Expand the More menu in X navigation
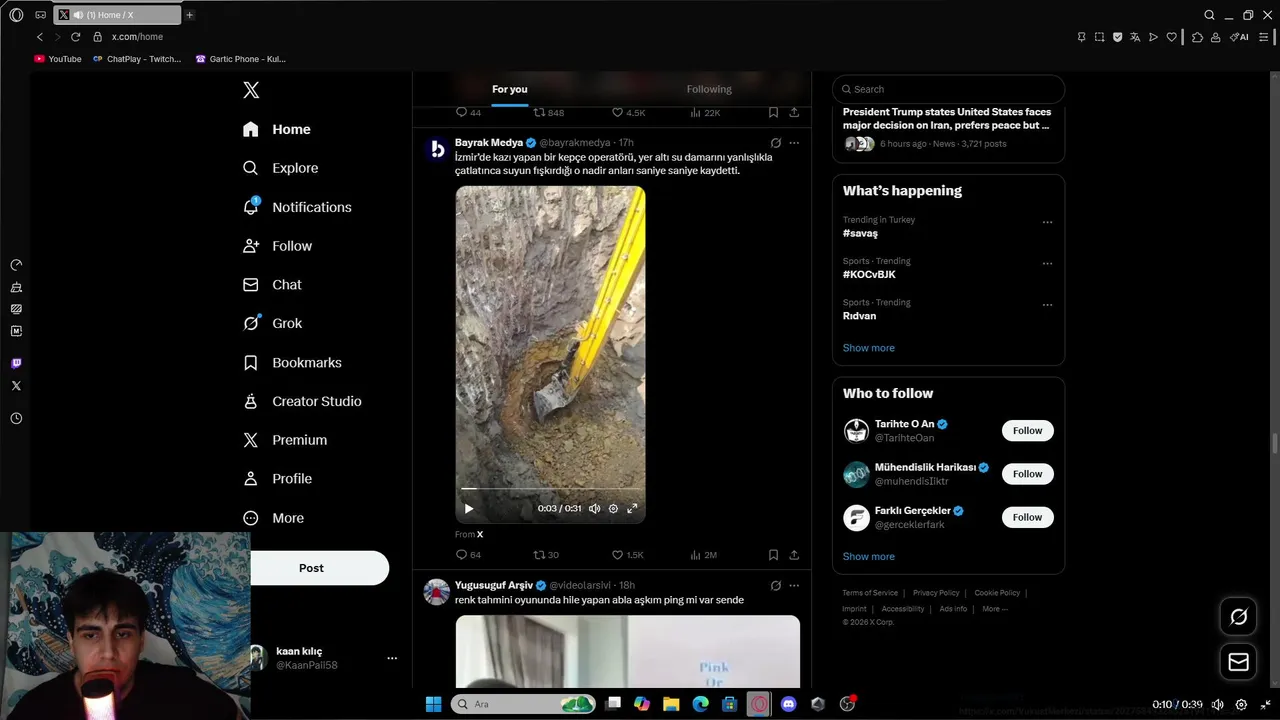Image resolution: width=1280 pixels, height=720 pixels. [274, 518]
